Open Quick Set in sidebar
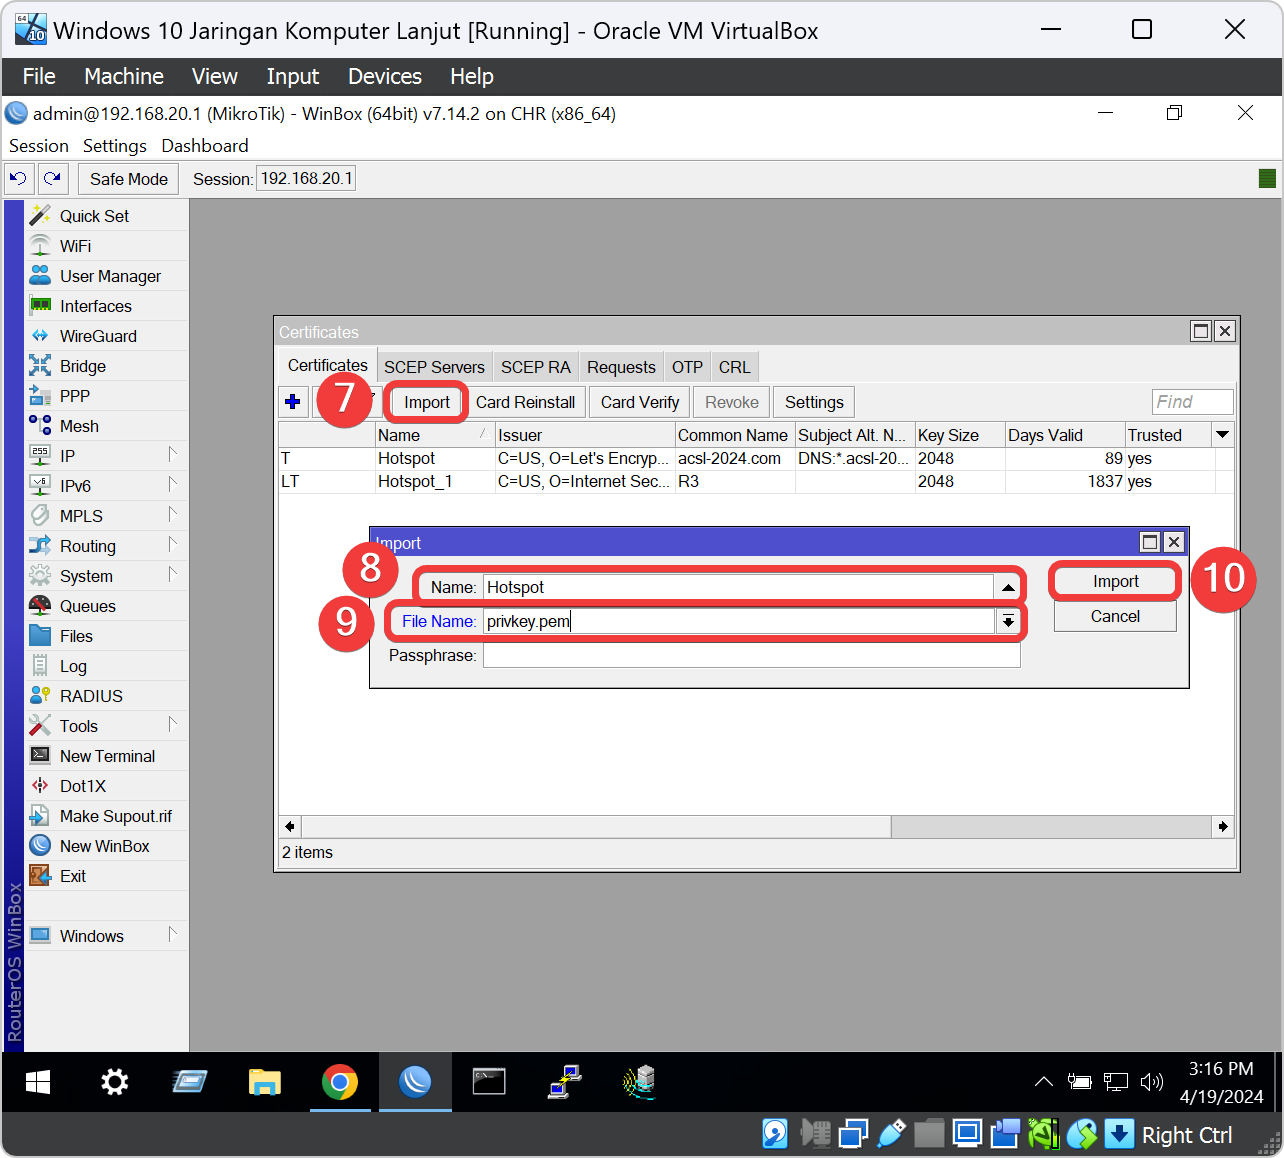The image size is (1284, 1158). click(94, 216)
